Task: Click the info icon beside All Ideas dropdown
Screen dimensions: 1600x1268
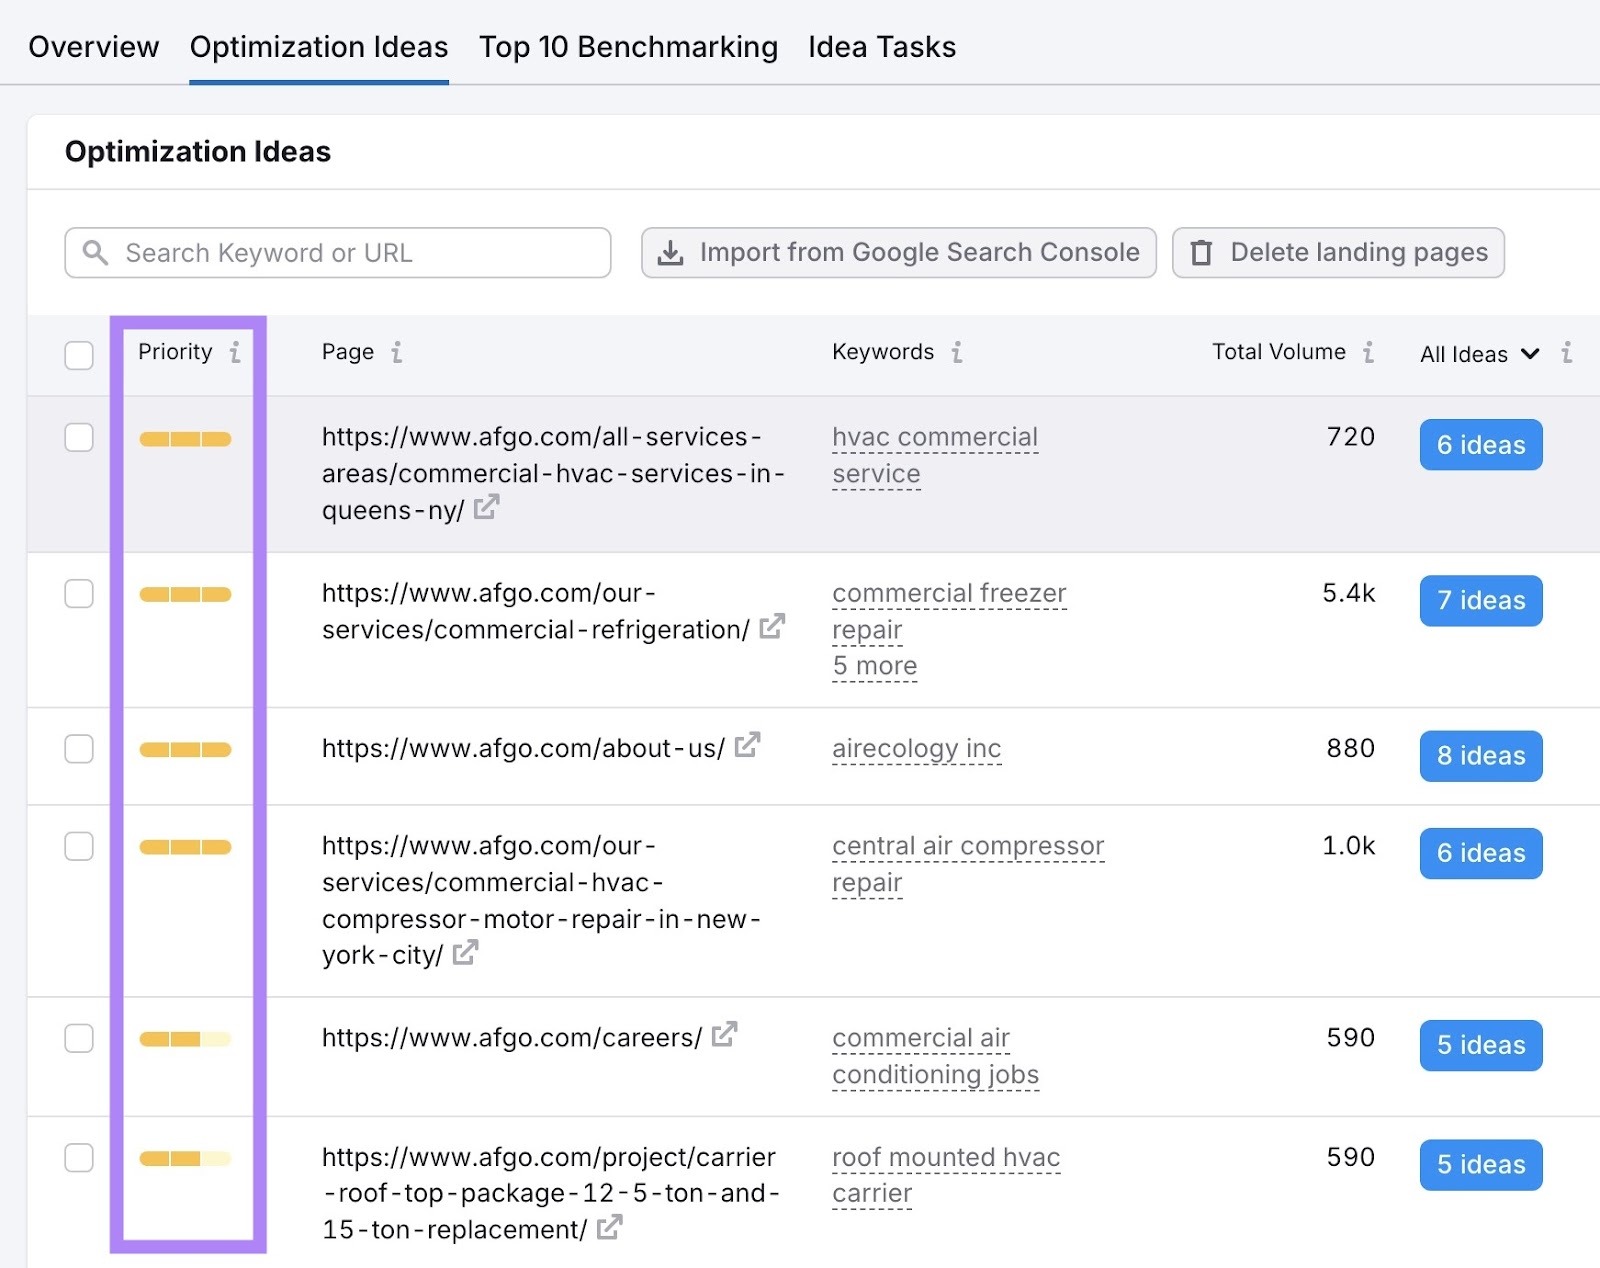Action: (1565, 354)
